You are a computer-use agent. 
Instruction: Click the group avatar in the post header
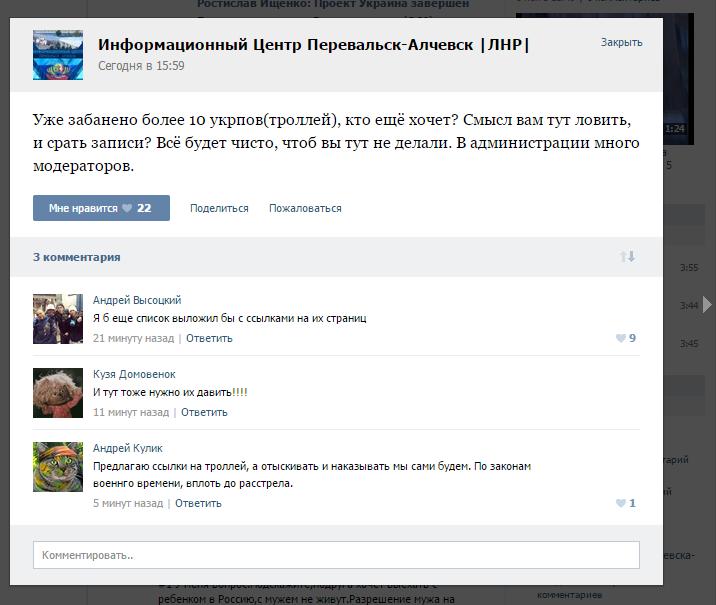[58, 55]
